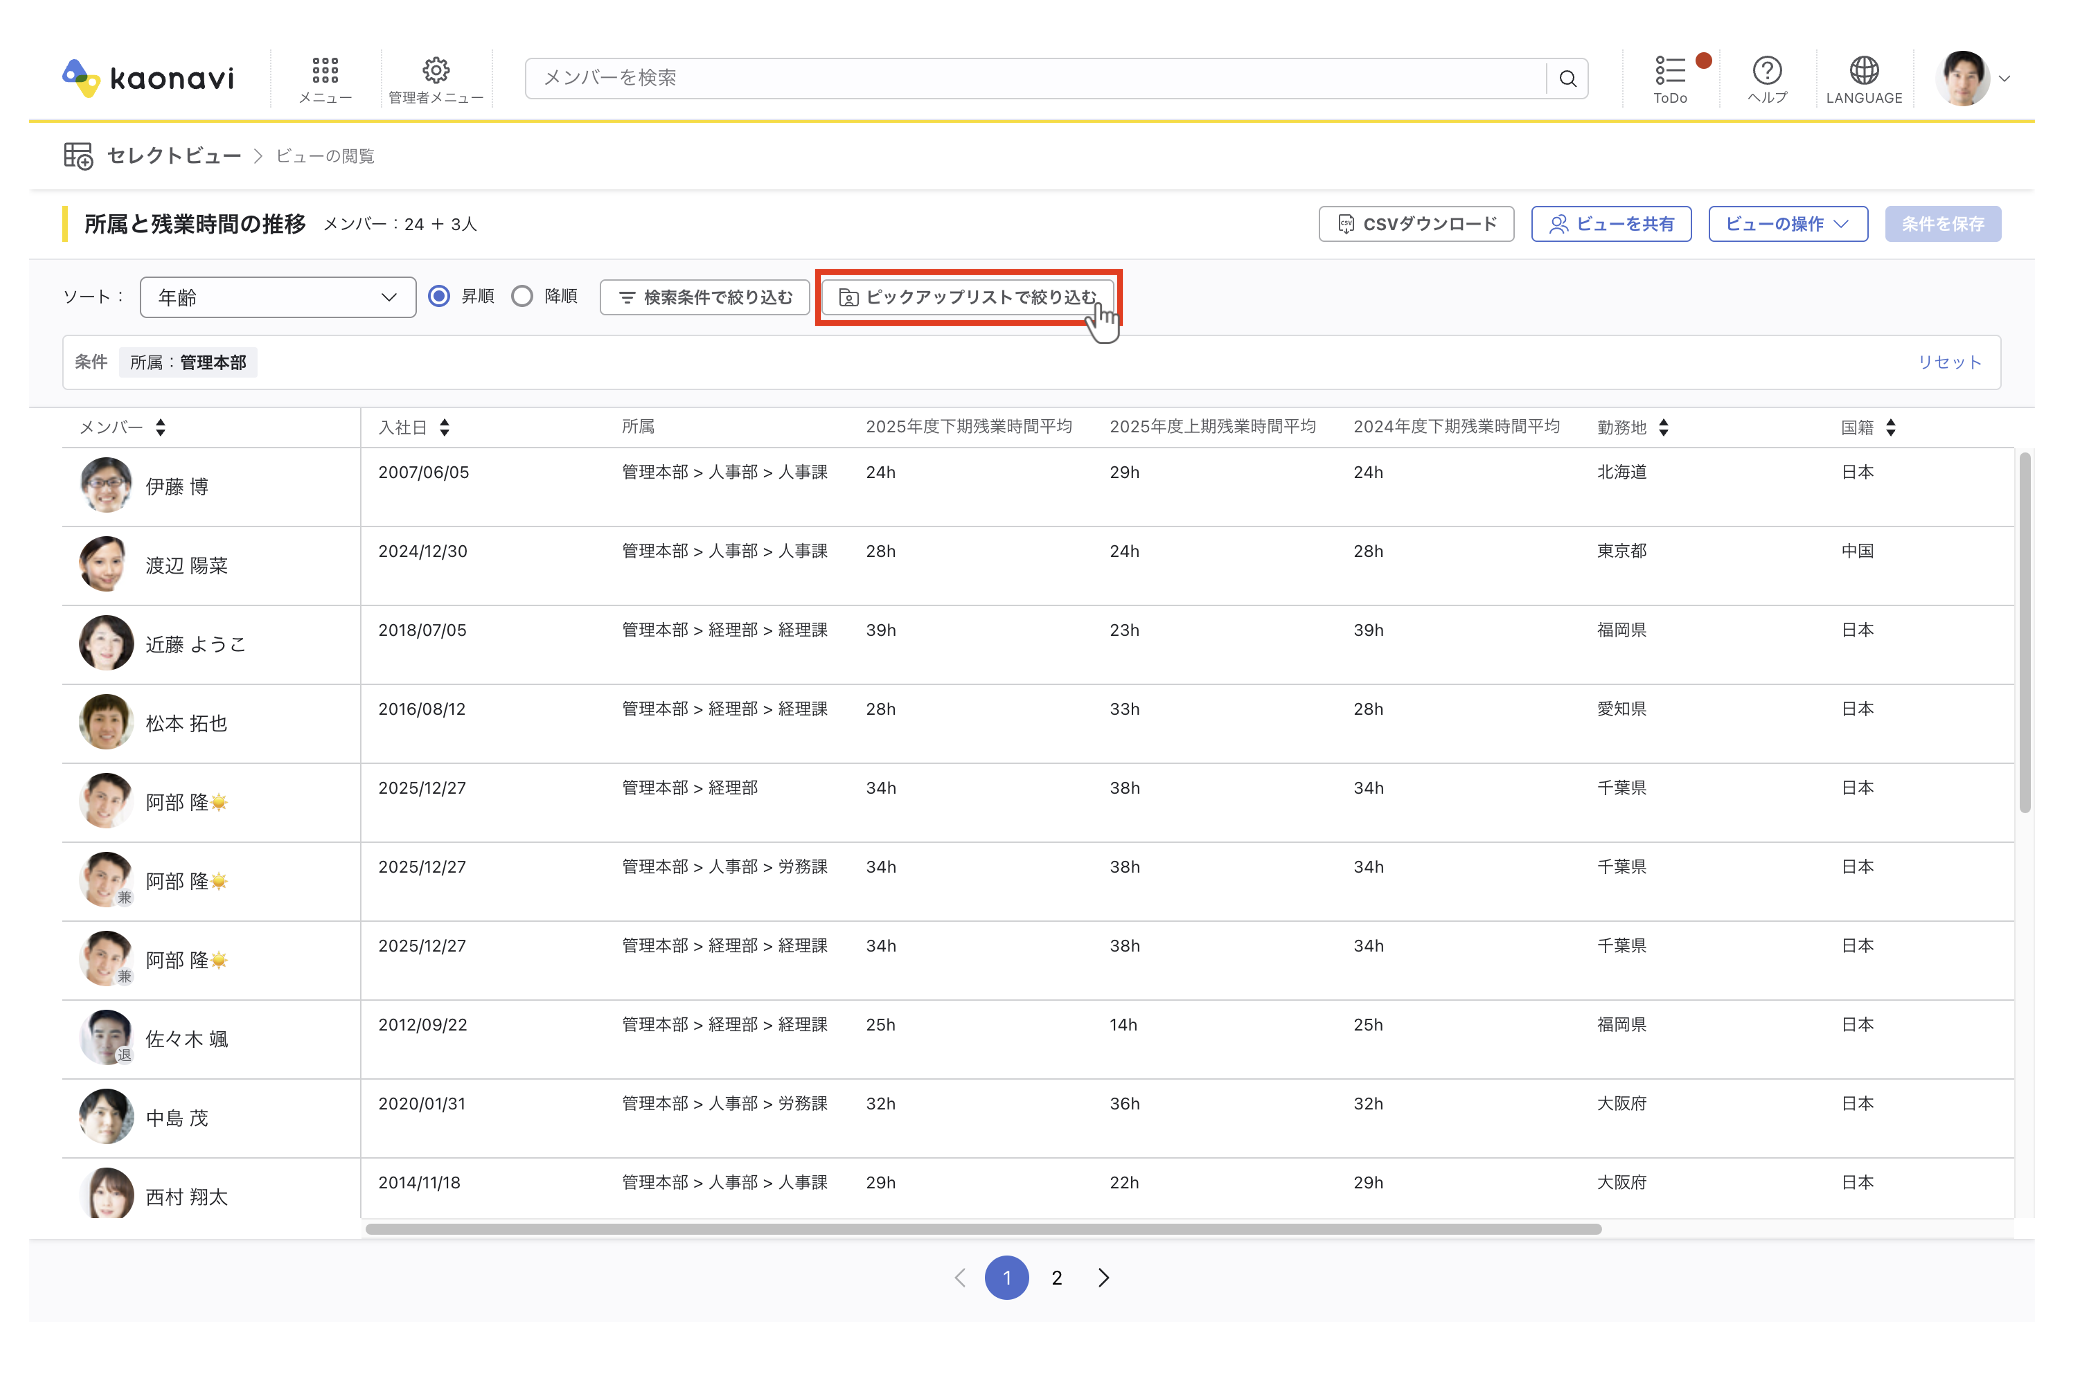Click the 条件を保存 button
Image resolution: width=2100 pixels, height=1380 pixels.
(x=1943, y=224)
